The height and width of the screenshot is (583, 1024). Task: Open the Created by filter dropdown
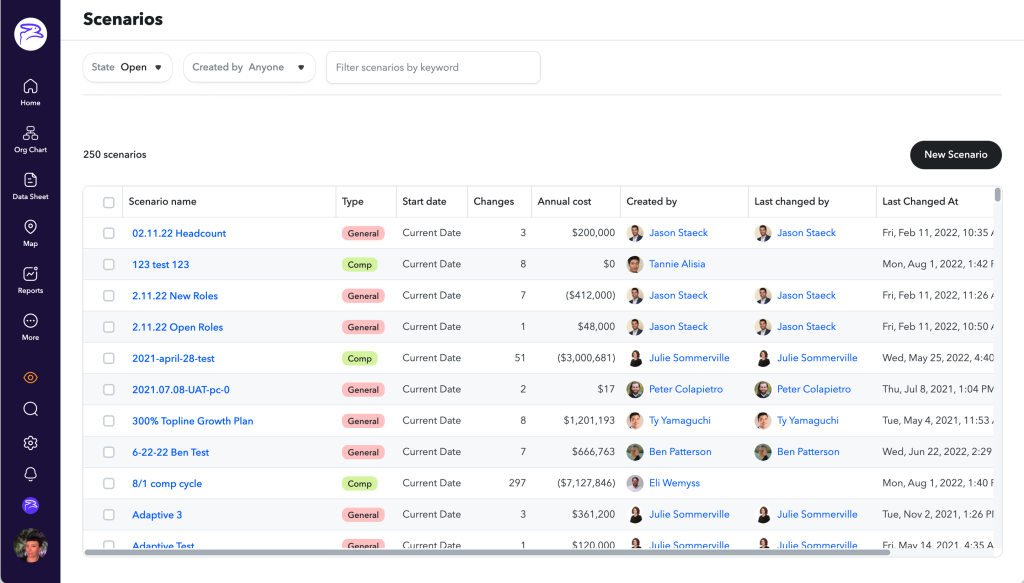pos(249,67)
